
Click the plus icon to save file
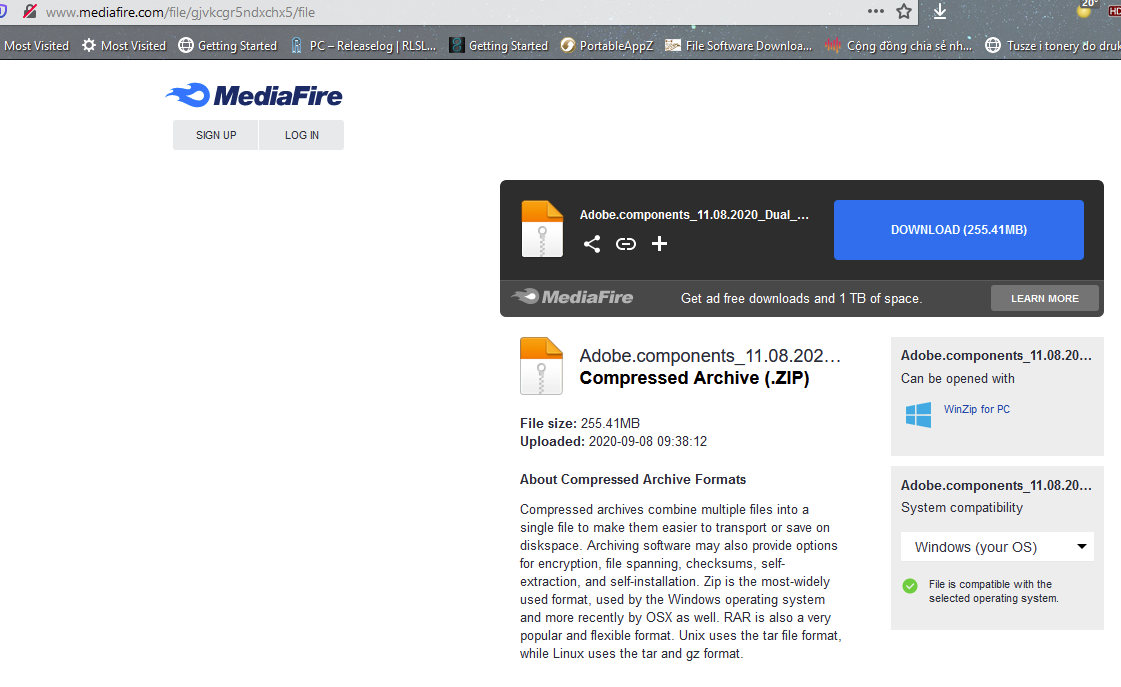(x=659, y=244)
